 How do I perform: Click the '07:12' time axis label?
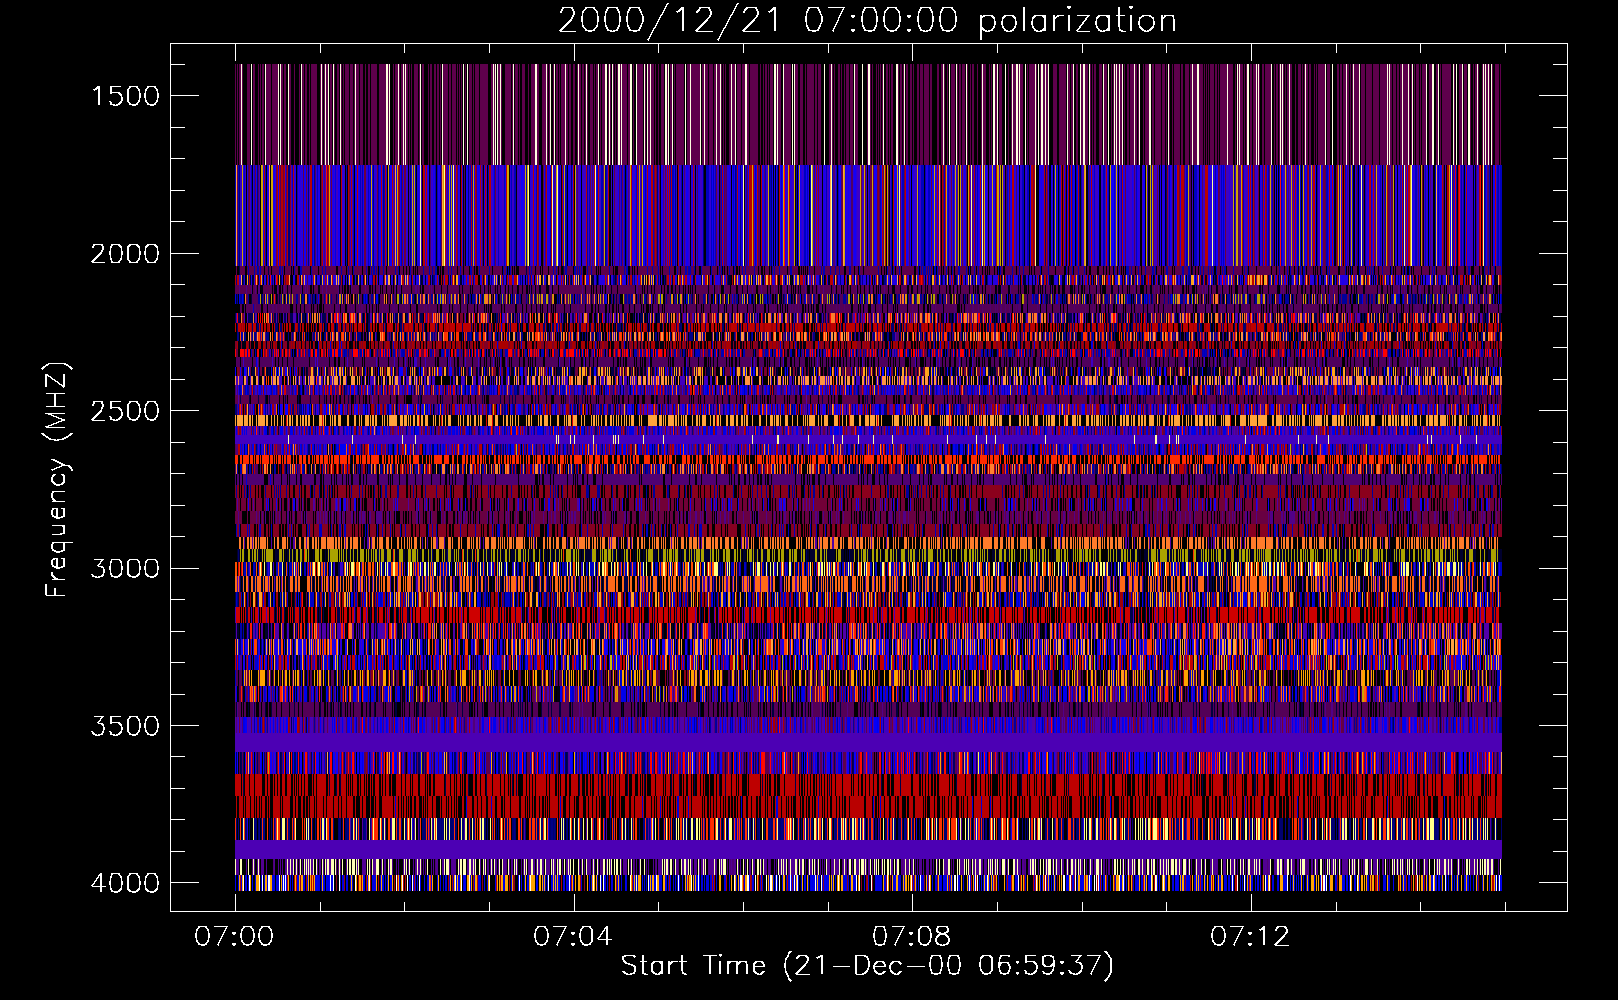click(1250, 937)
